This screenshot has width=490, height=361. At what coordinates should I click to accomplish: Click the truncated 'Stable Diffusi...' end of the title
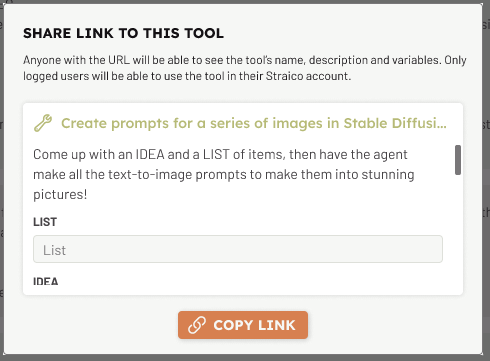coord(395,123)
